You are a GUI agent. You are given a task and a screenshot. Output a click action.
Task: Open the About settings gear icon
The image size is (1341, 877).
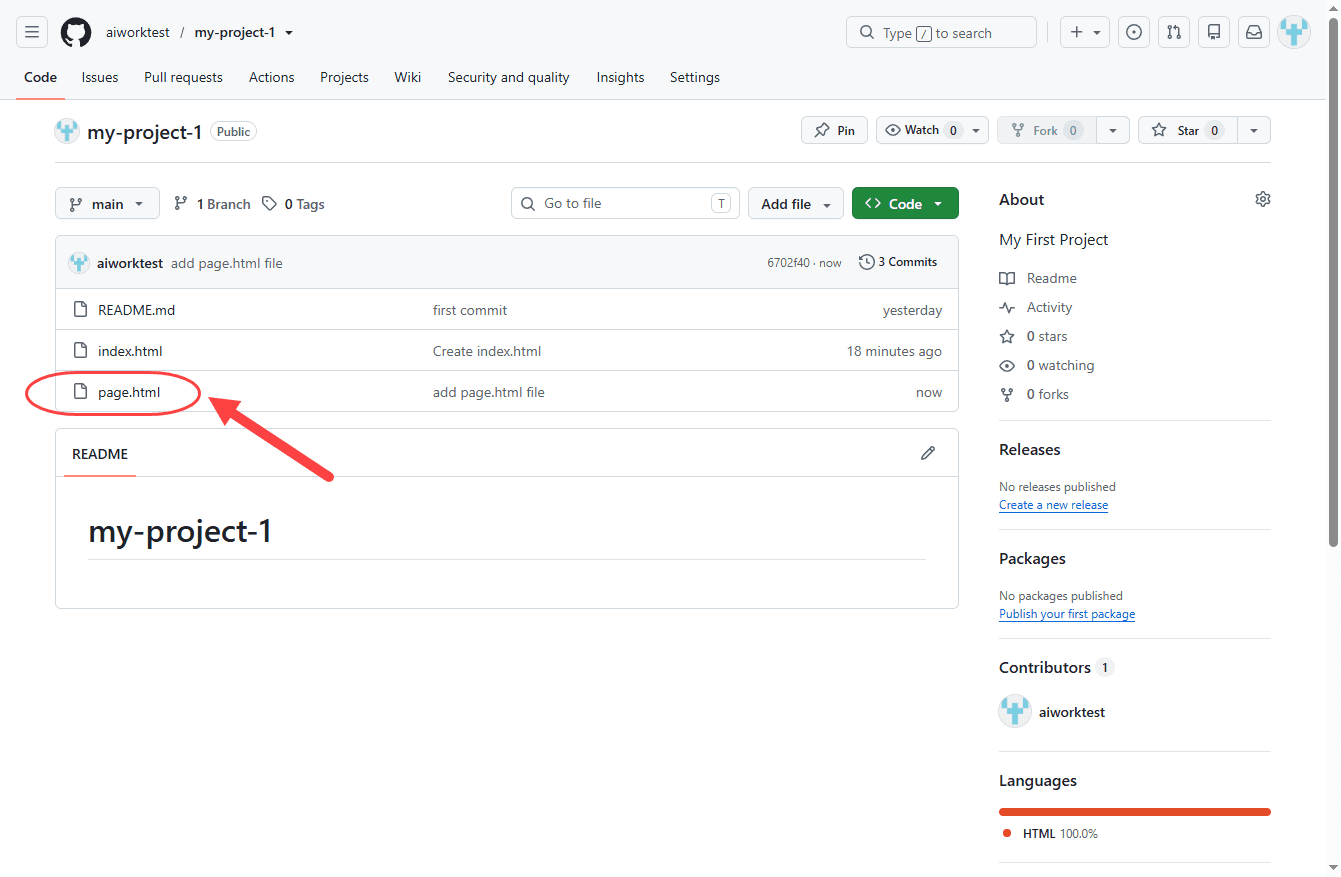(x=1263, y=199)
